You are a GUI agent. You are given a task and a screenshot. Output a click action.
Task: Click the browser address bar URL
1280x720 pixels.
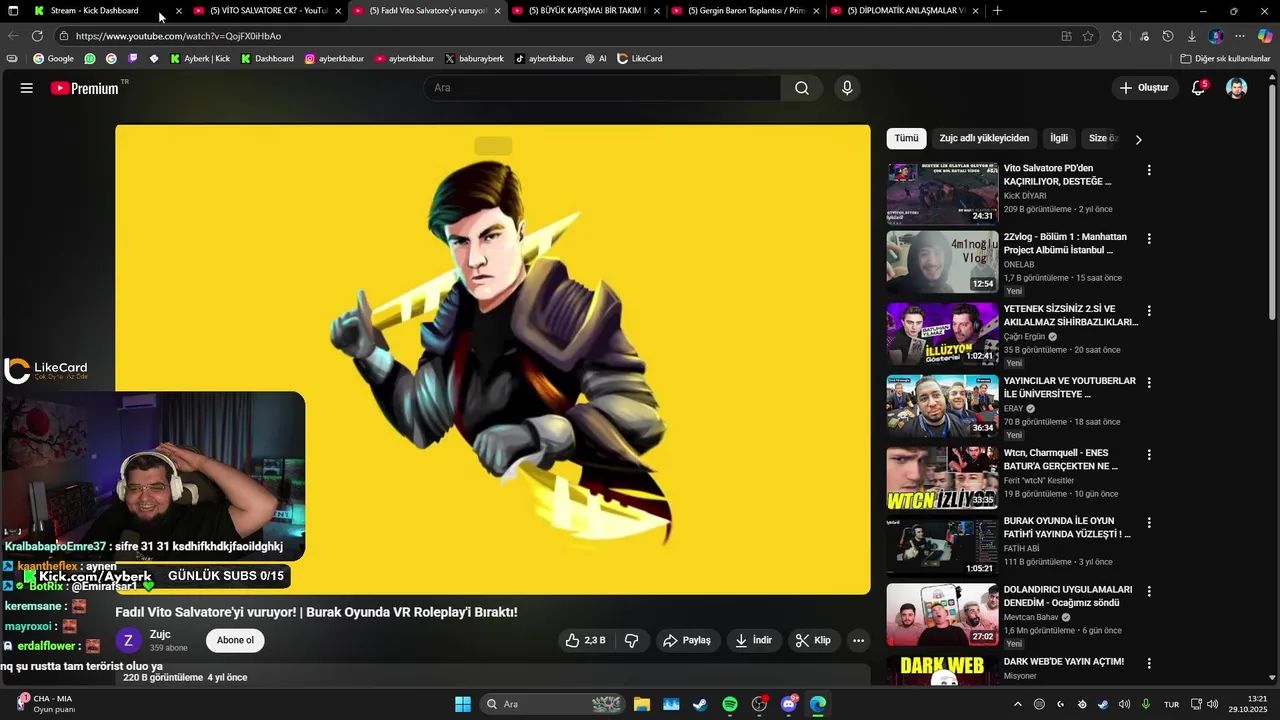click(x=178, y=36)
